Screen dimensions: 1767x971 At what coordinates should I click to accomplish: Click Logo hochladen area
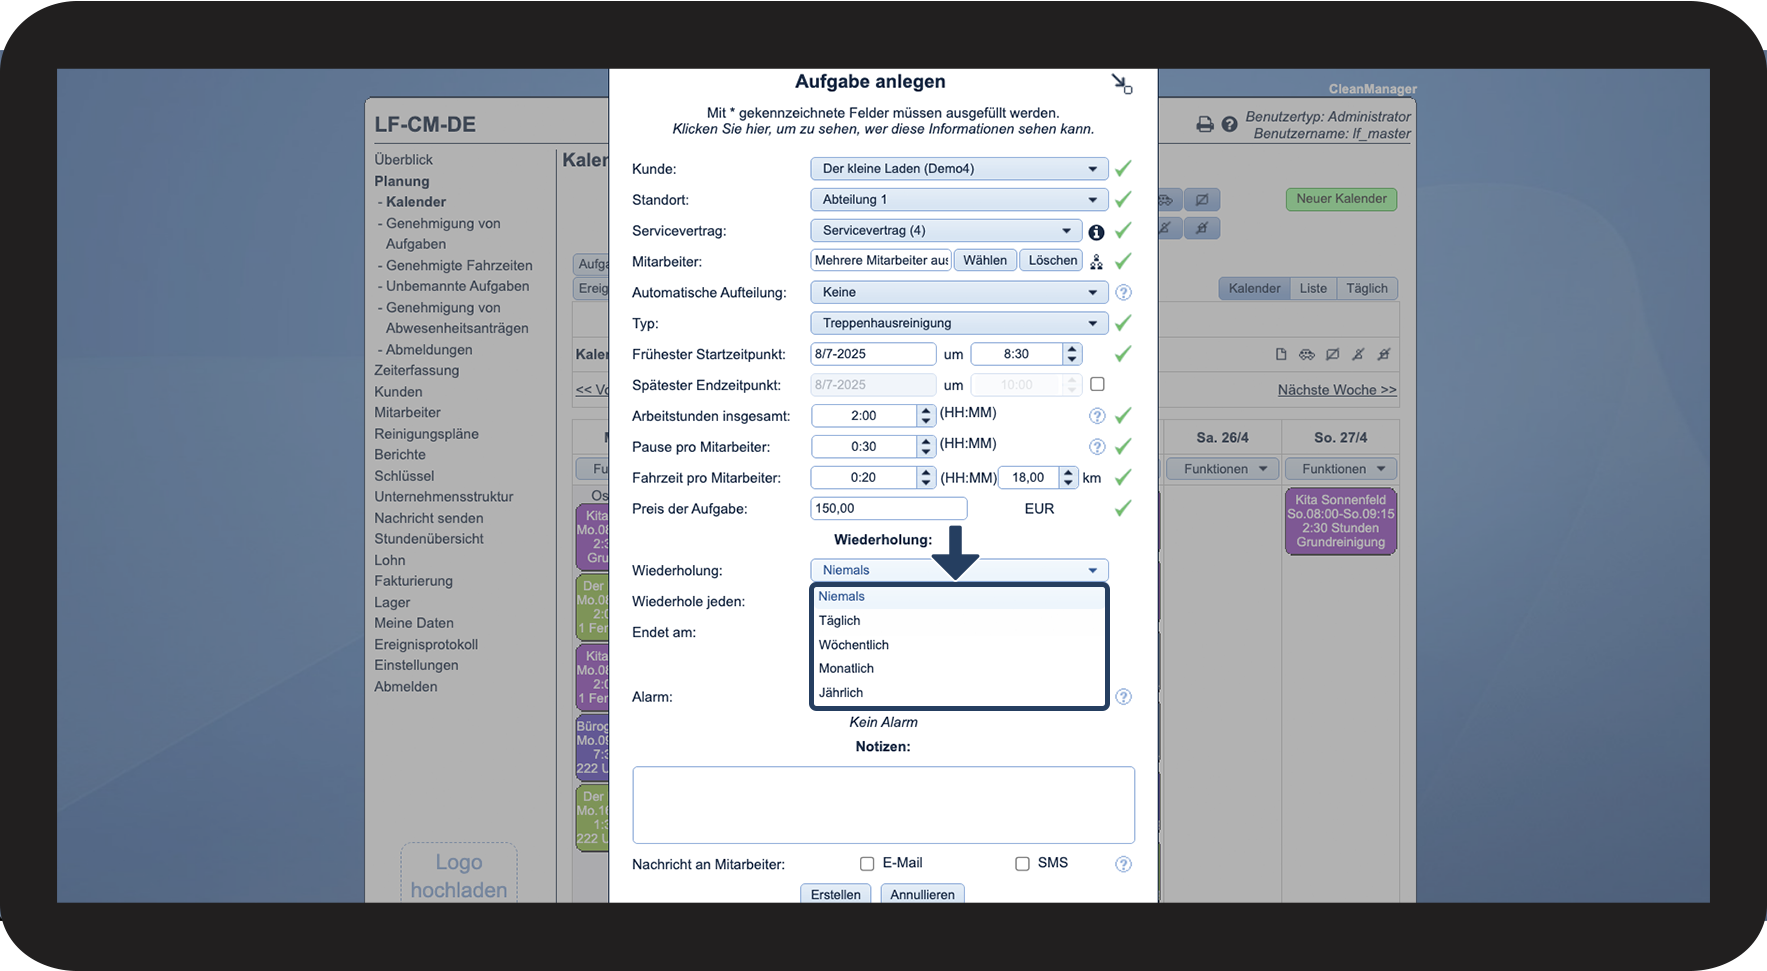(459, 875)
